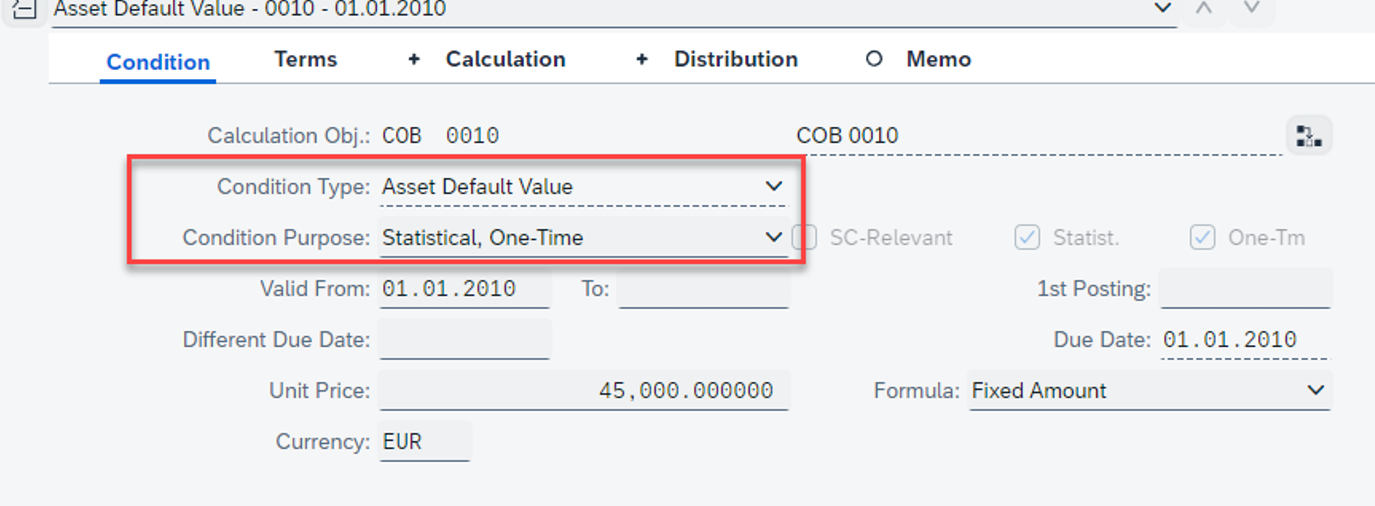Viewport: 1375px width, 506px height.
Task: Open the Condition Purpose dropdown
Action: [773, 238]
